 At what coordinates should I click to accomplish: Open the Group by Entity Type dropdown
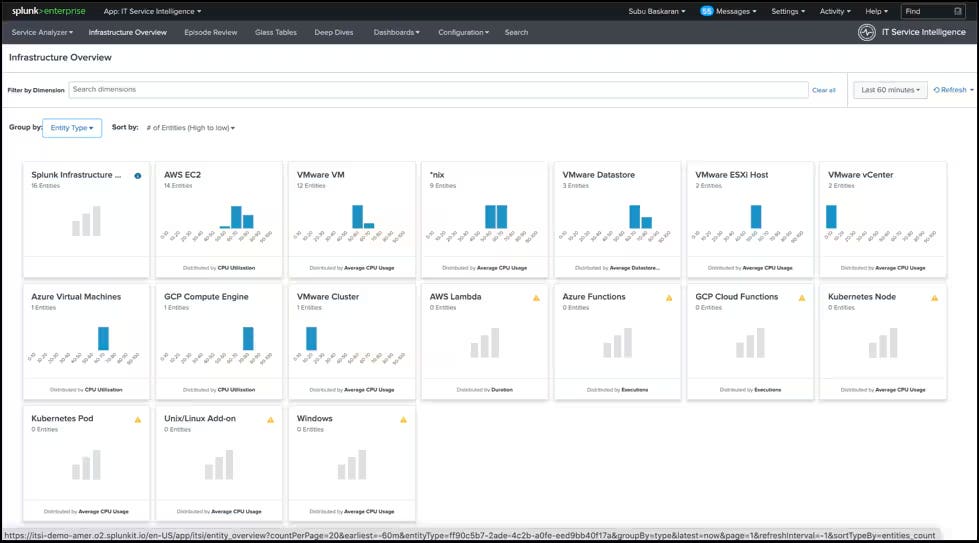[72, 128]
